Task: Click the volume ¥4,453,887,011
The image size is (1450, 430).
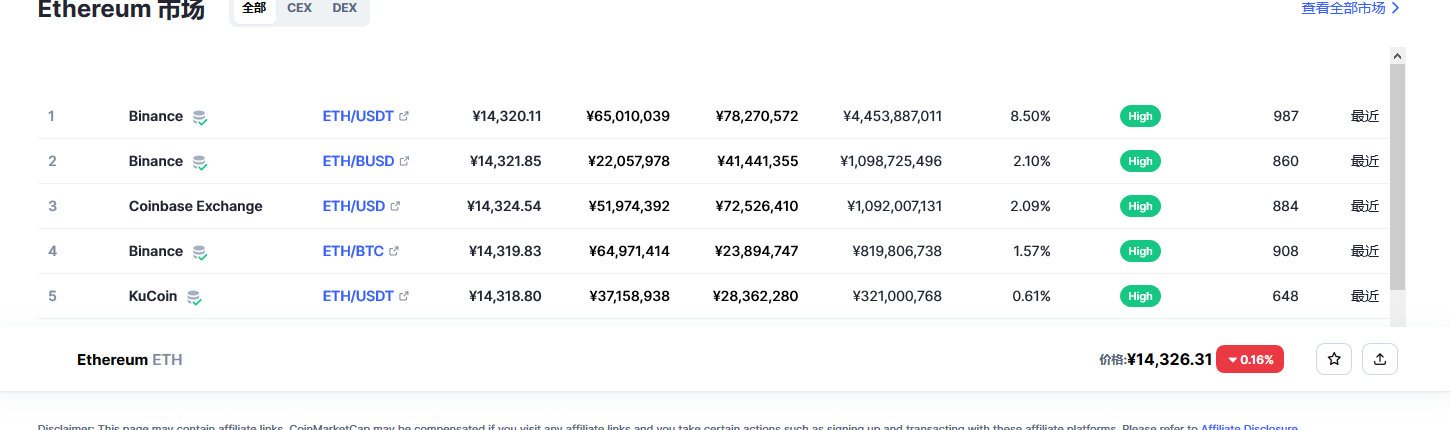Action: (892, 116)
